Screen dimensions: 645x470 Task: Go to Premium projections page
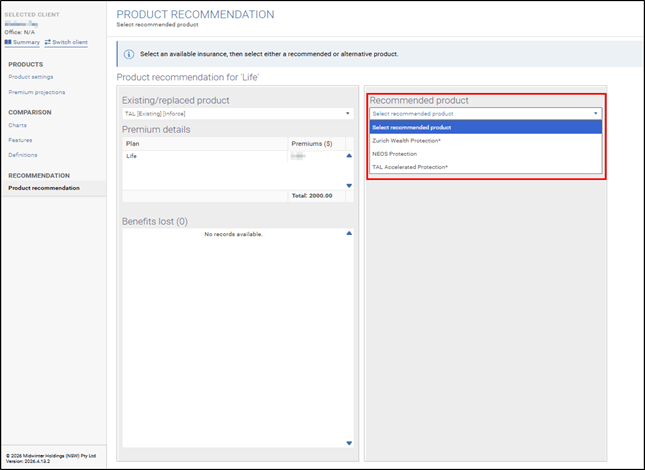36,92
